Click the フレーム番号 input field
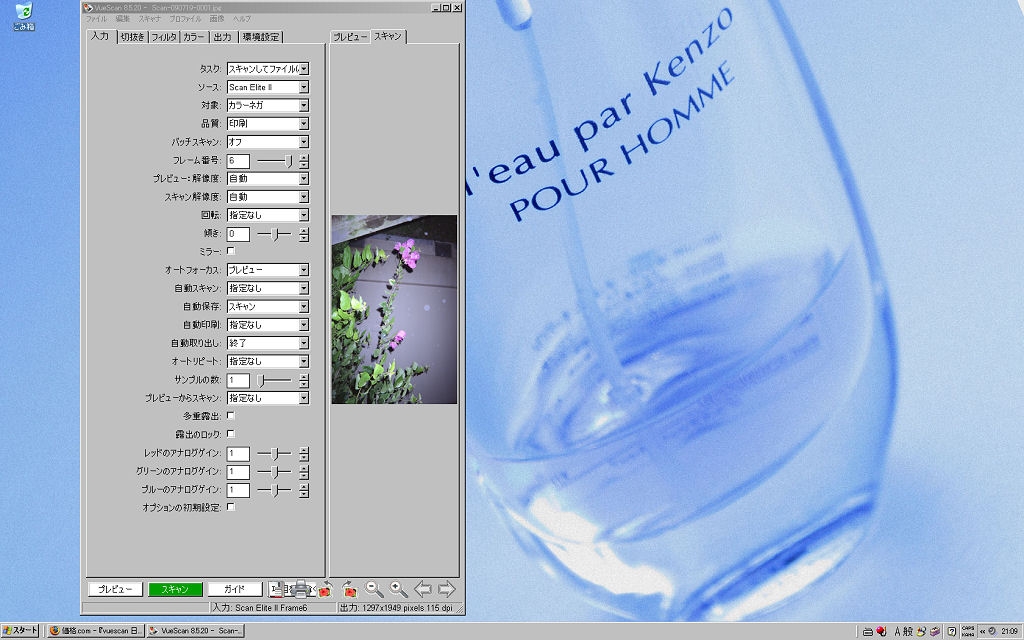The image size is (1024, 640). [238, 161]
